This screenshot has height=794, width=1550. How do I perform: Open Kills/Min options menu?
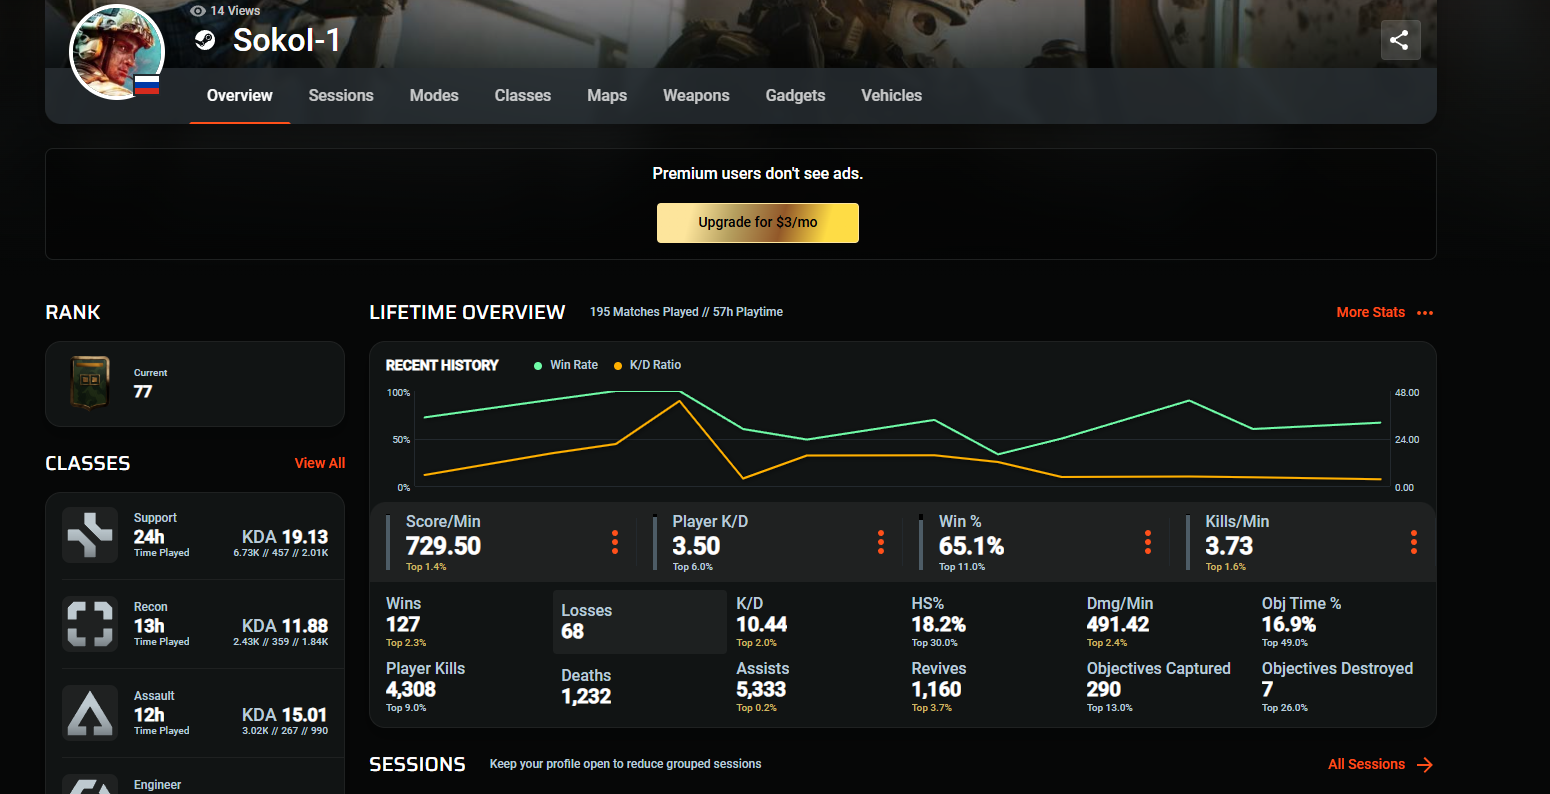tap(1414, 542)
